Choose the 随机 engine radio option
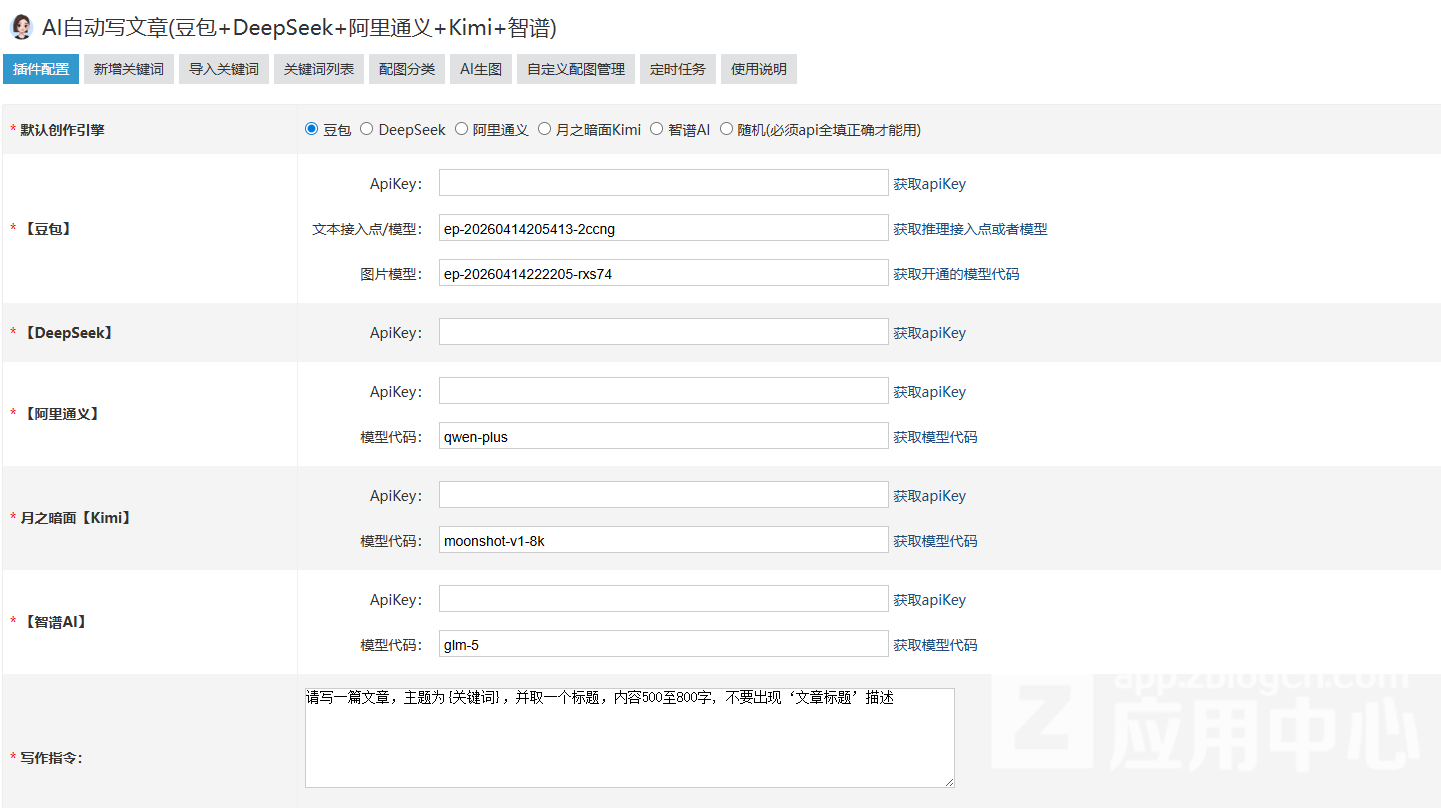The width and height of the screenshot is (1441, 808). (726, 129)
